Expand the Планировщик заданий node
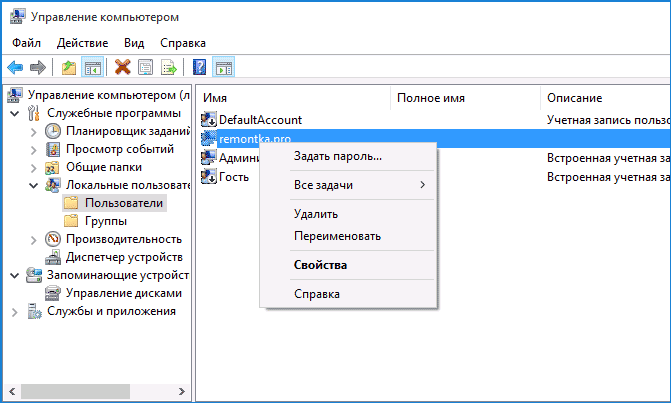 34,132
